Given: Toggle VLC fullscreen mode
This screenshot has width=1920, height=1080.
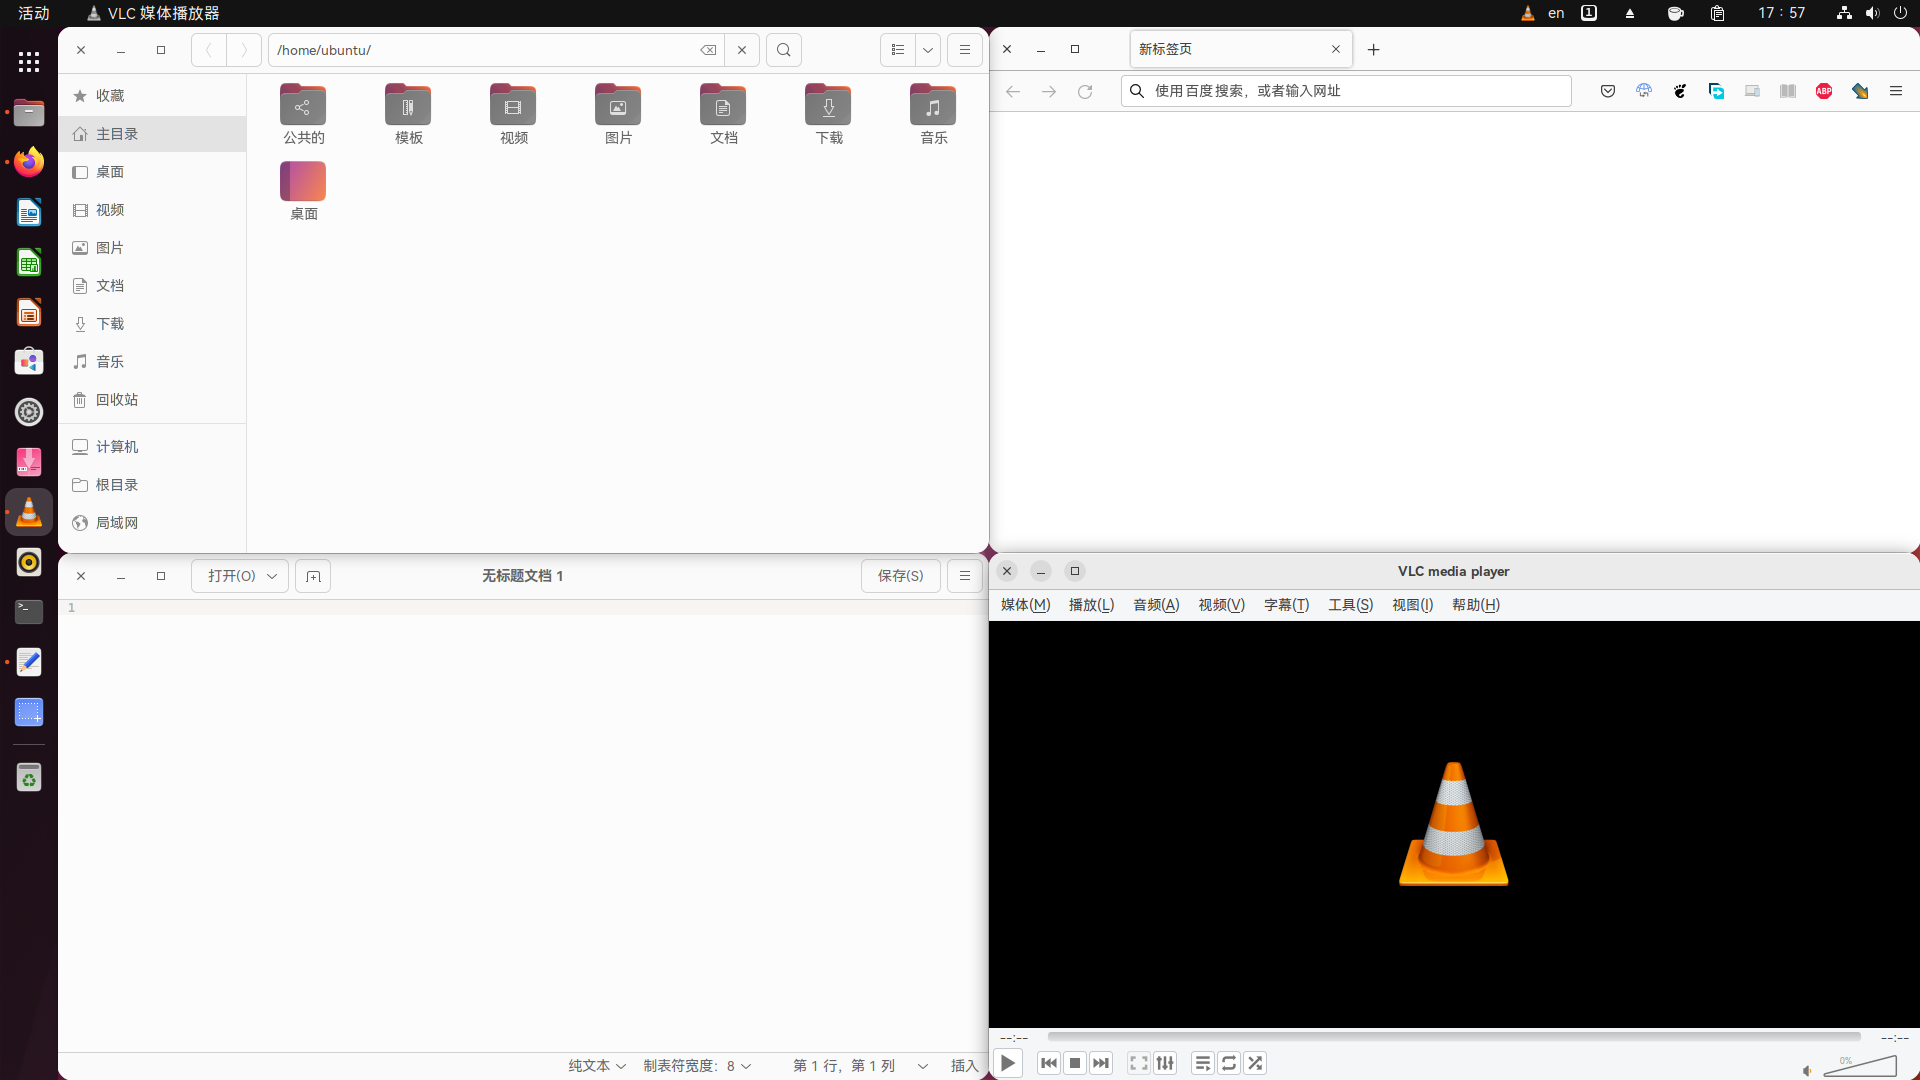Looking at the screenshot, I should pos(1139,1063).
